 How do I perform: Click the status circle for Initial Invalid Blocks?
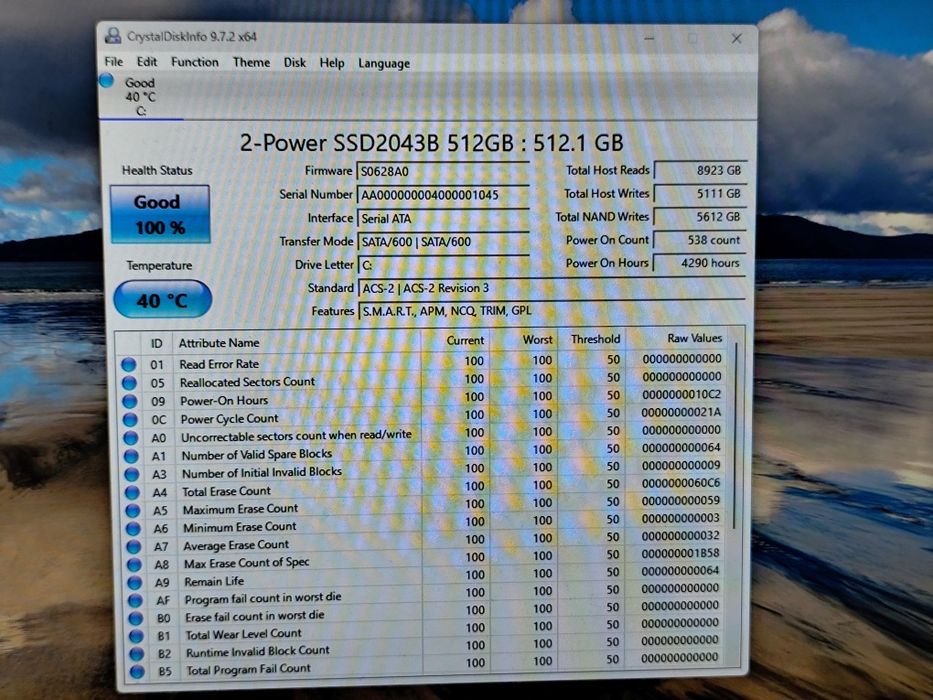132,474
